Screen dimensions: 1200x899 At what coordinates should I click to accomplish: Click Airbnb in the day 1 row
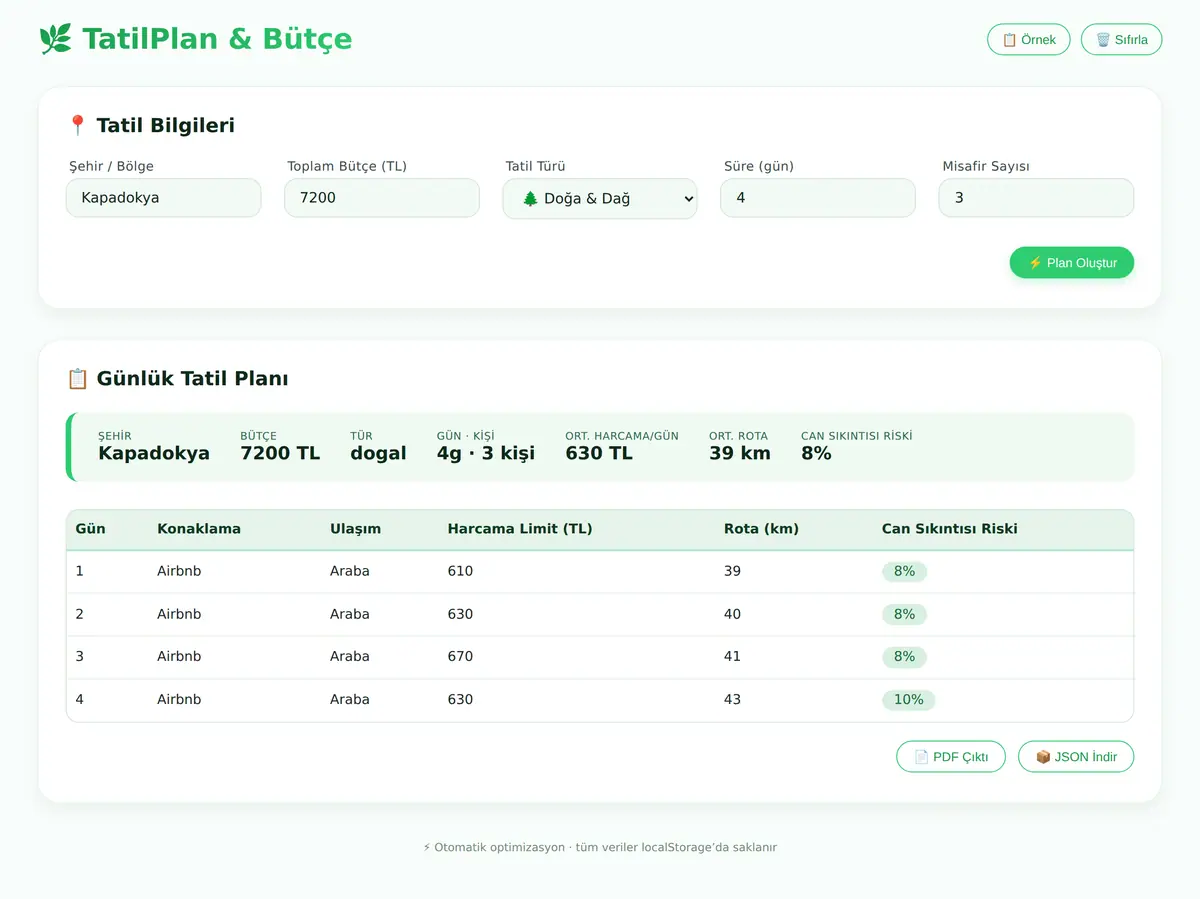click(x=179, y=571)
